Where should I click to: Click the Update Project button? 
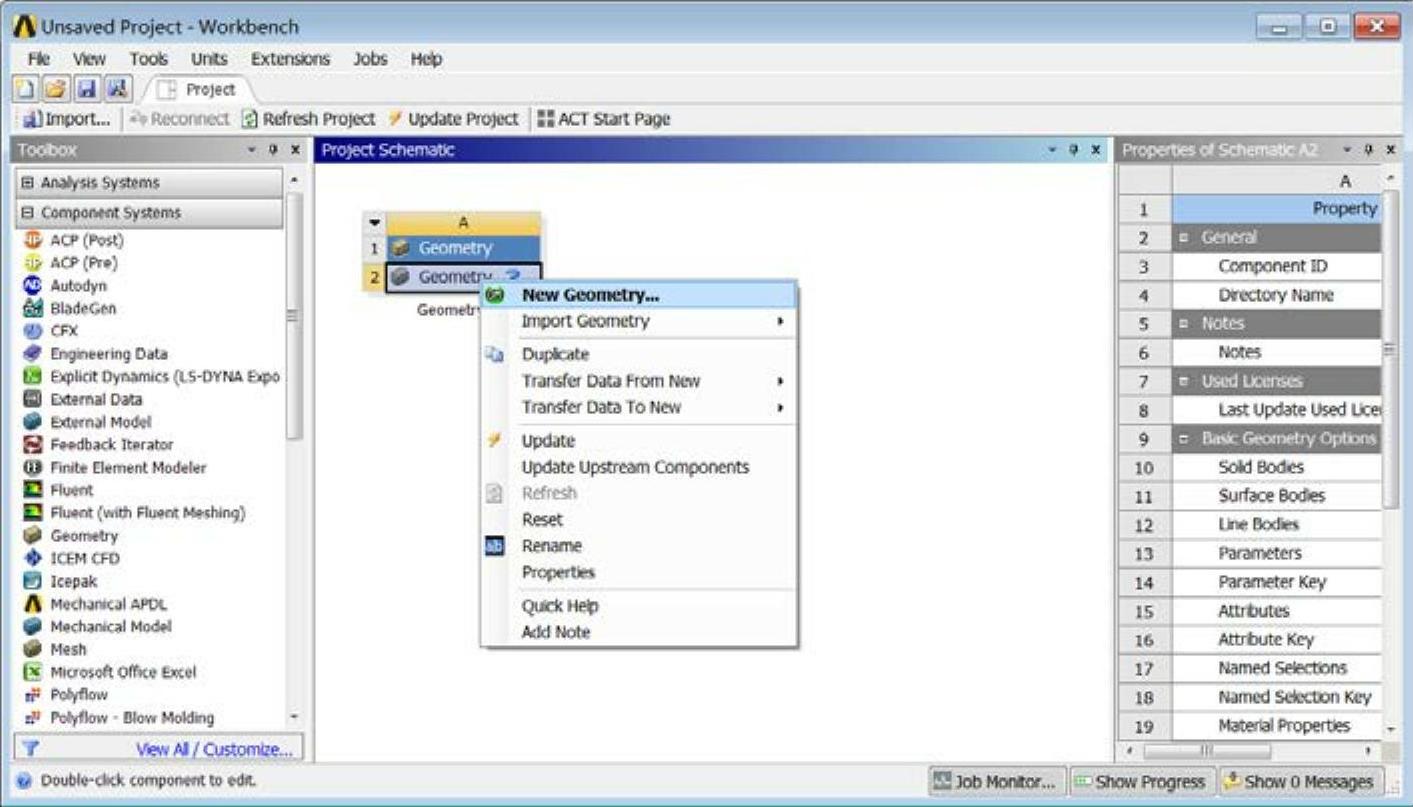(x=453, y=119)
